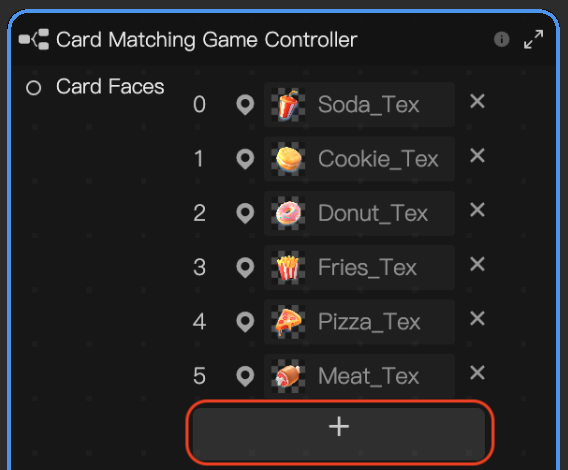The width and height of the screenshot is (568, 470).
Task: Select the Soda_Tex texture field
Action: point(359,105)
